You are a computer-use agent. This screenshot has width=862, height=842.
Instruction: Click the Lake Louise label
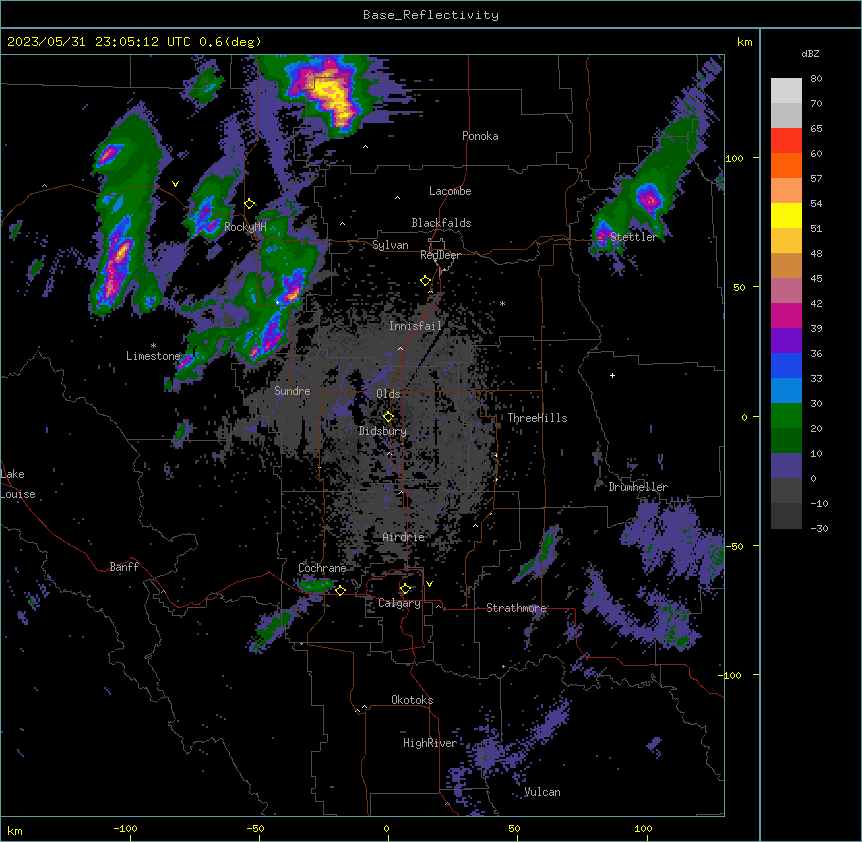tap(16, 484)
